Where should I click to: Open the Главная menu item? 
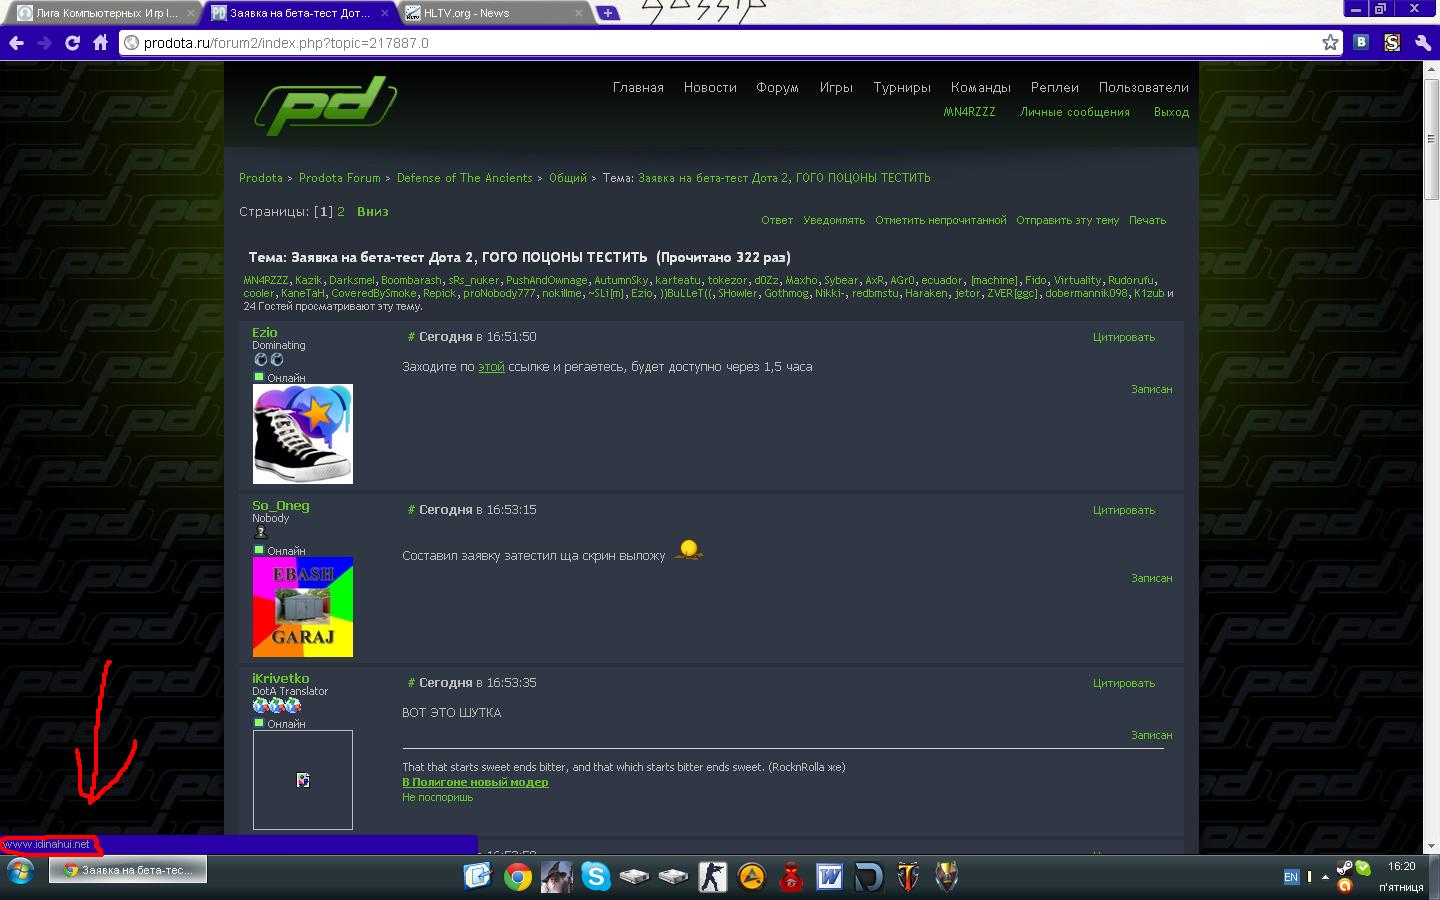click(x=638, y=87)
